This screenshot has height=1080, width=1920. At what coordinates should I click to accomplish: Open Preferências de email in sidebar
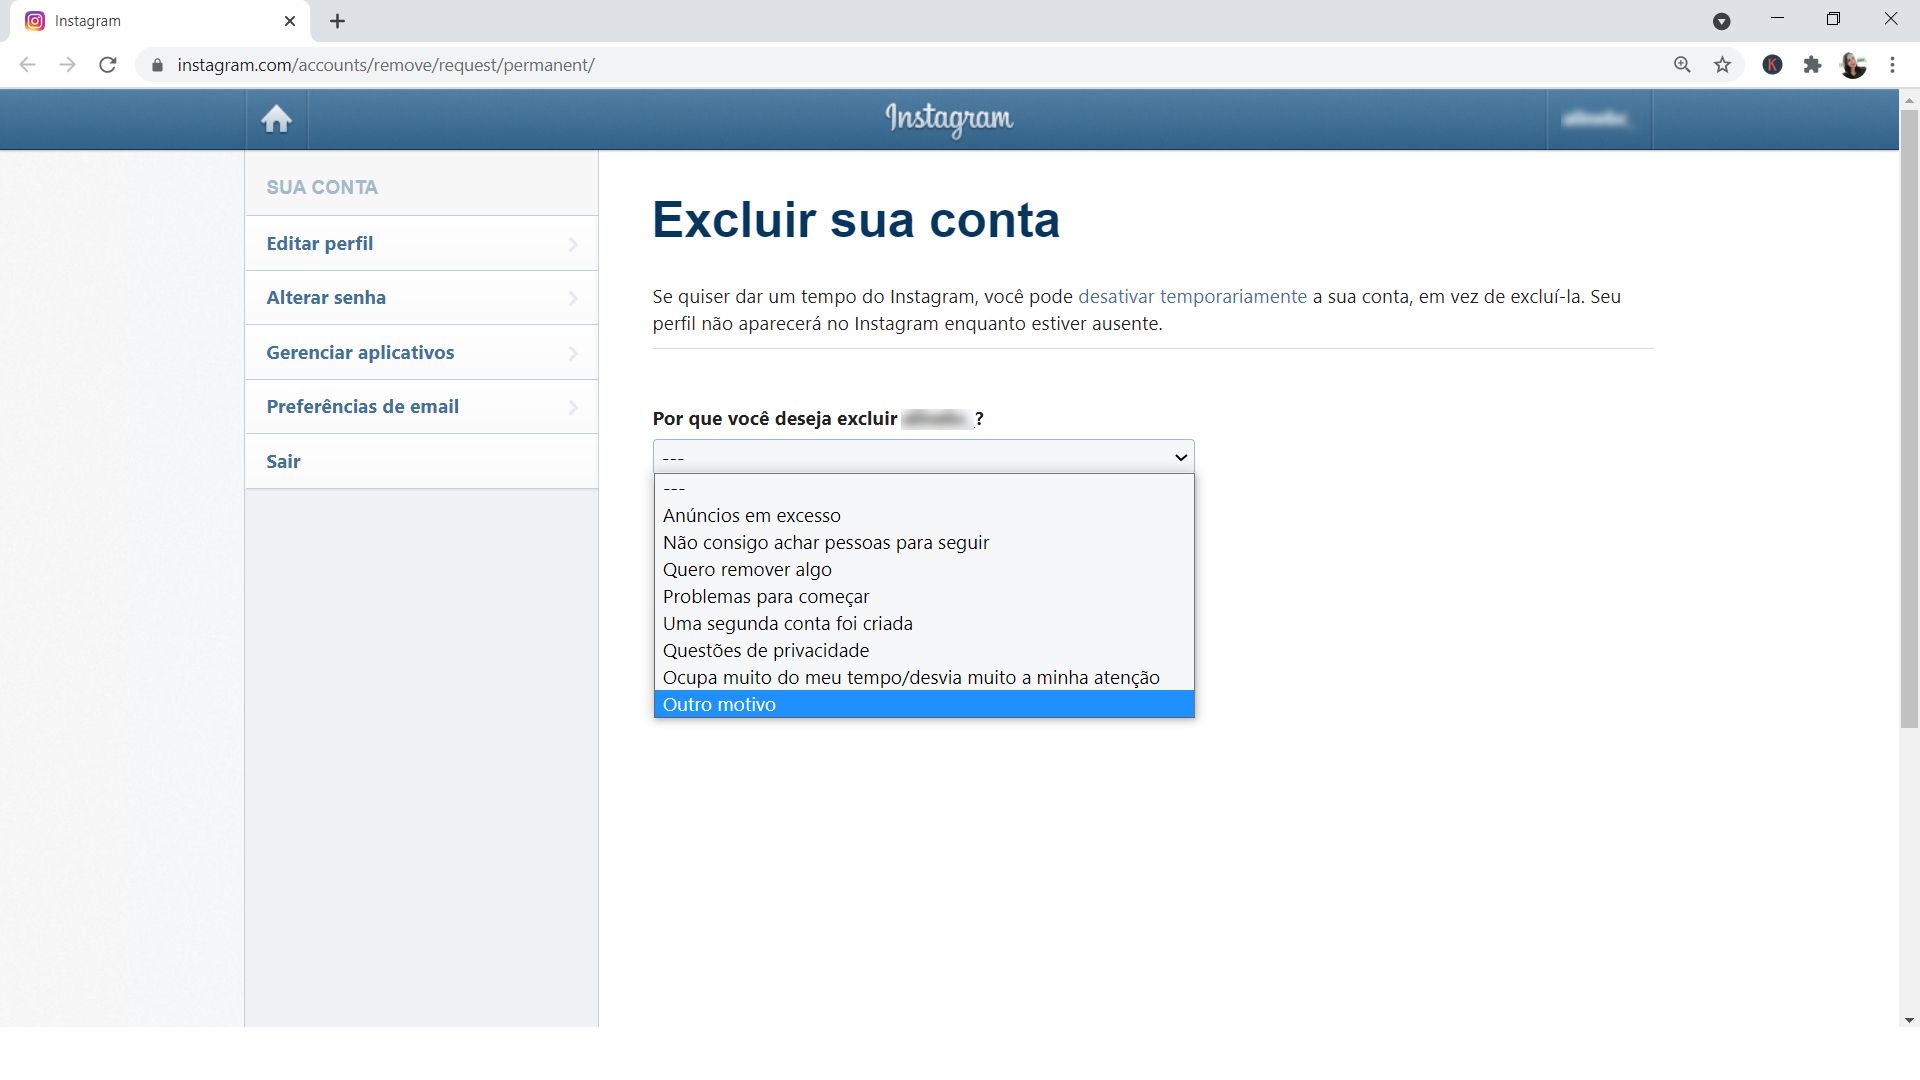coord(421,407)
